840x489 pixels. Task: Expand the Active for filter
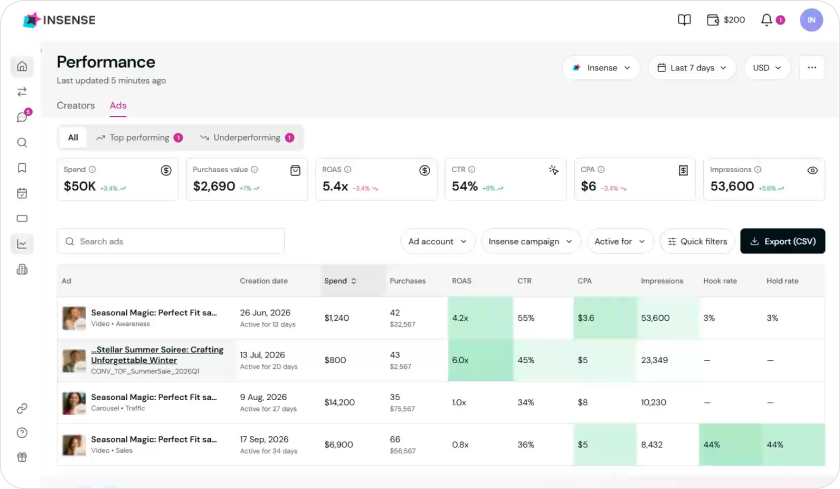pos(620,242)
